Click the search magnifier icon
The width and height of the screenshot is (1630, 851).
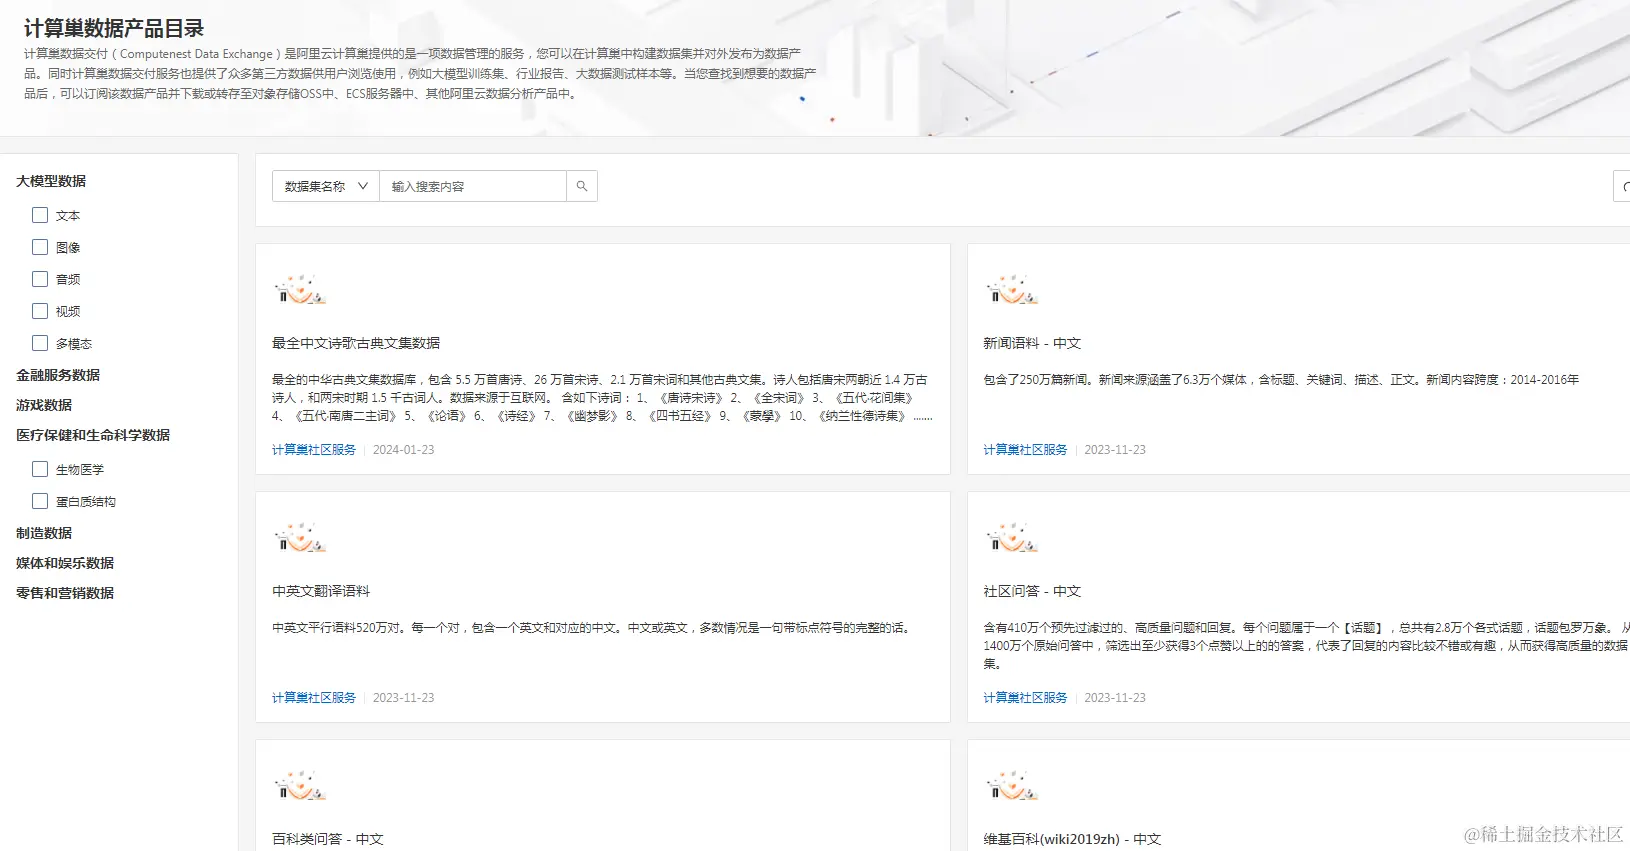(x=582, y=186)
